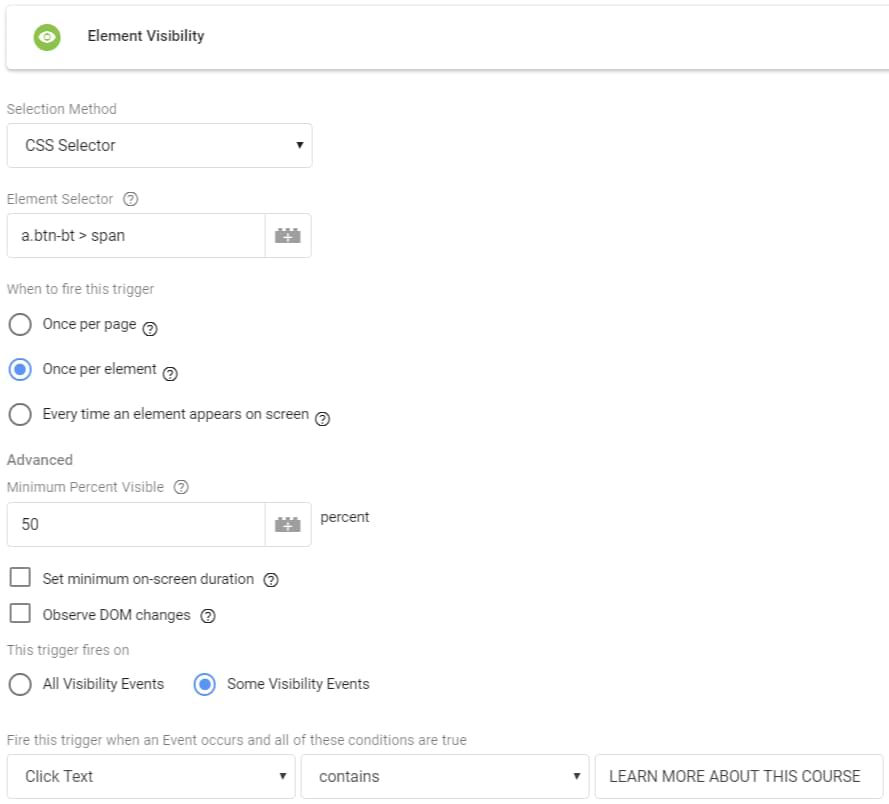Open the Click Text variable dropdown

point(150,776)
